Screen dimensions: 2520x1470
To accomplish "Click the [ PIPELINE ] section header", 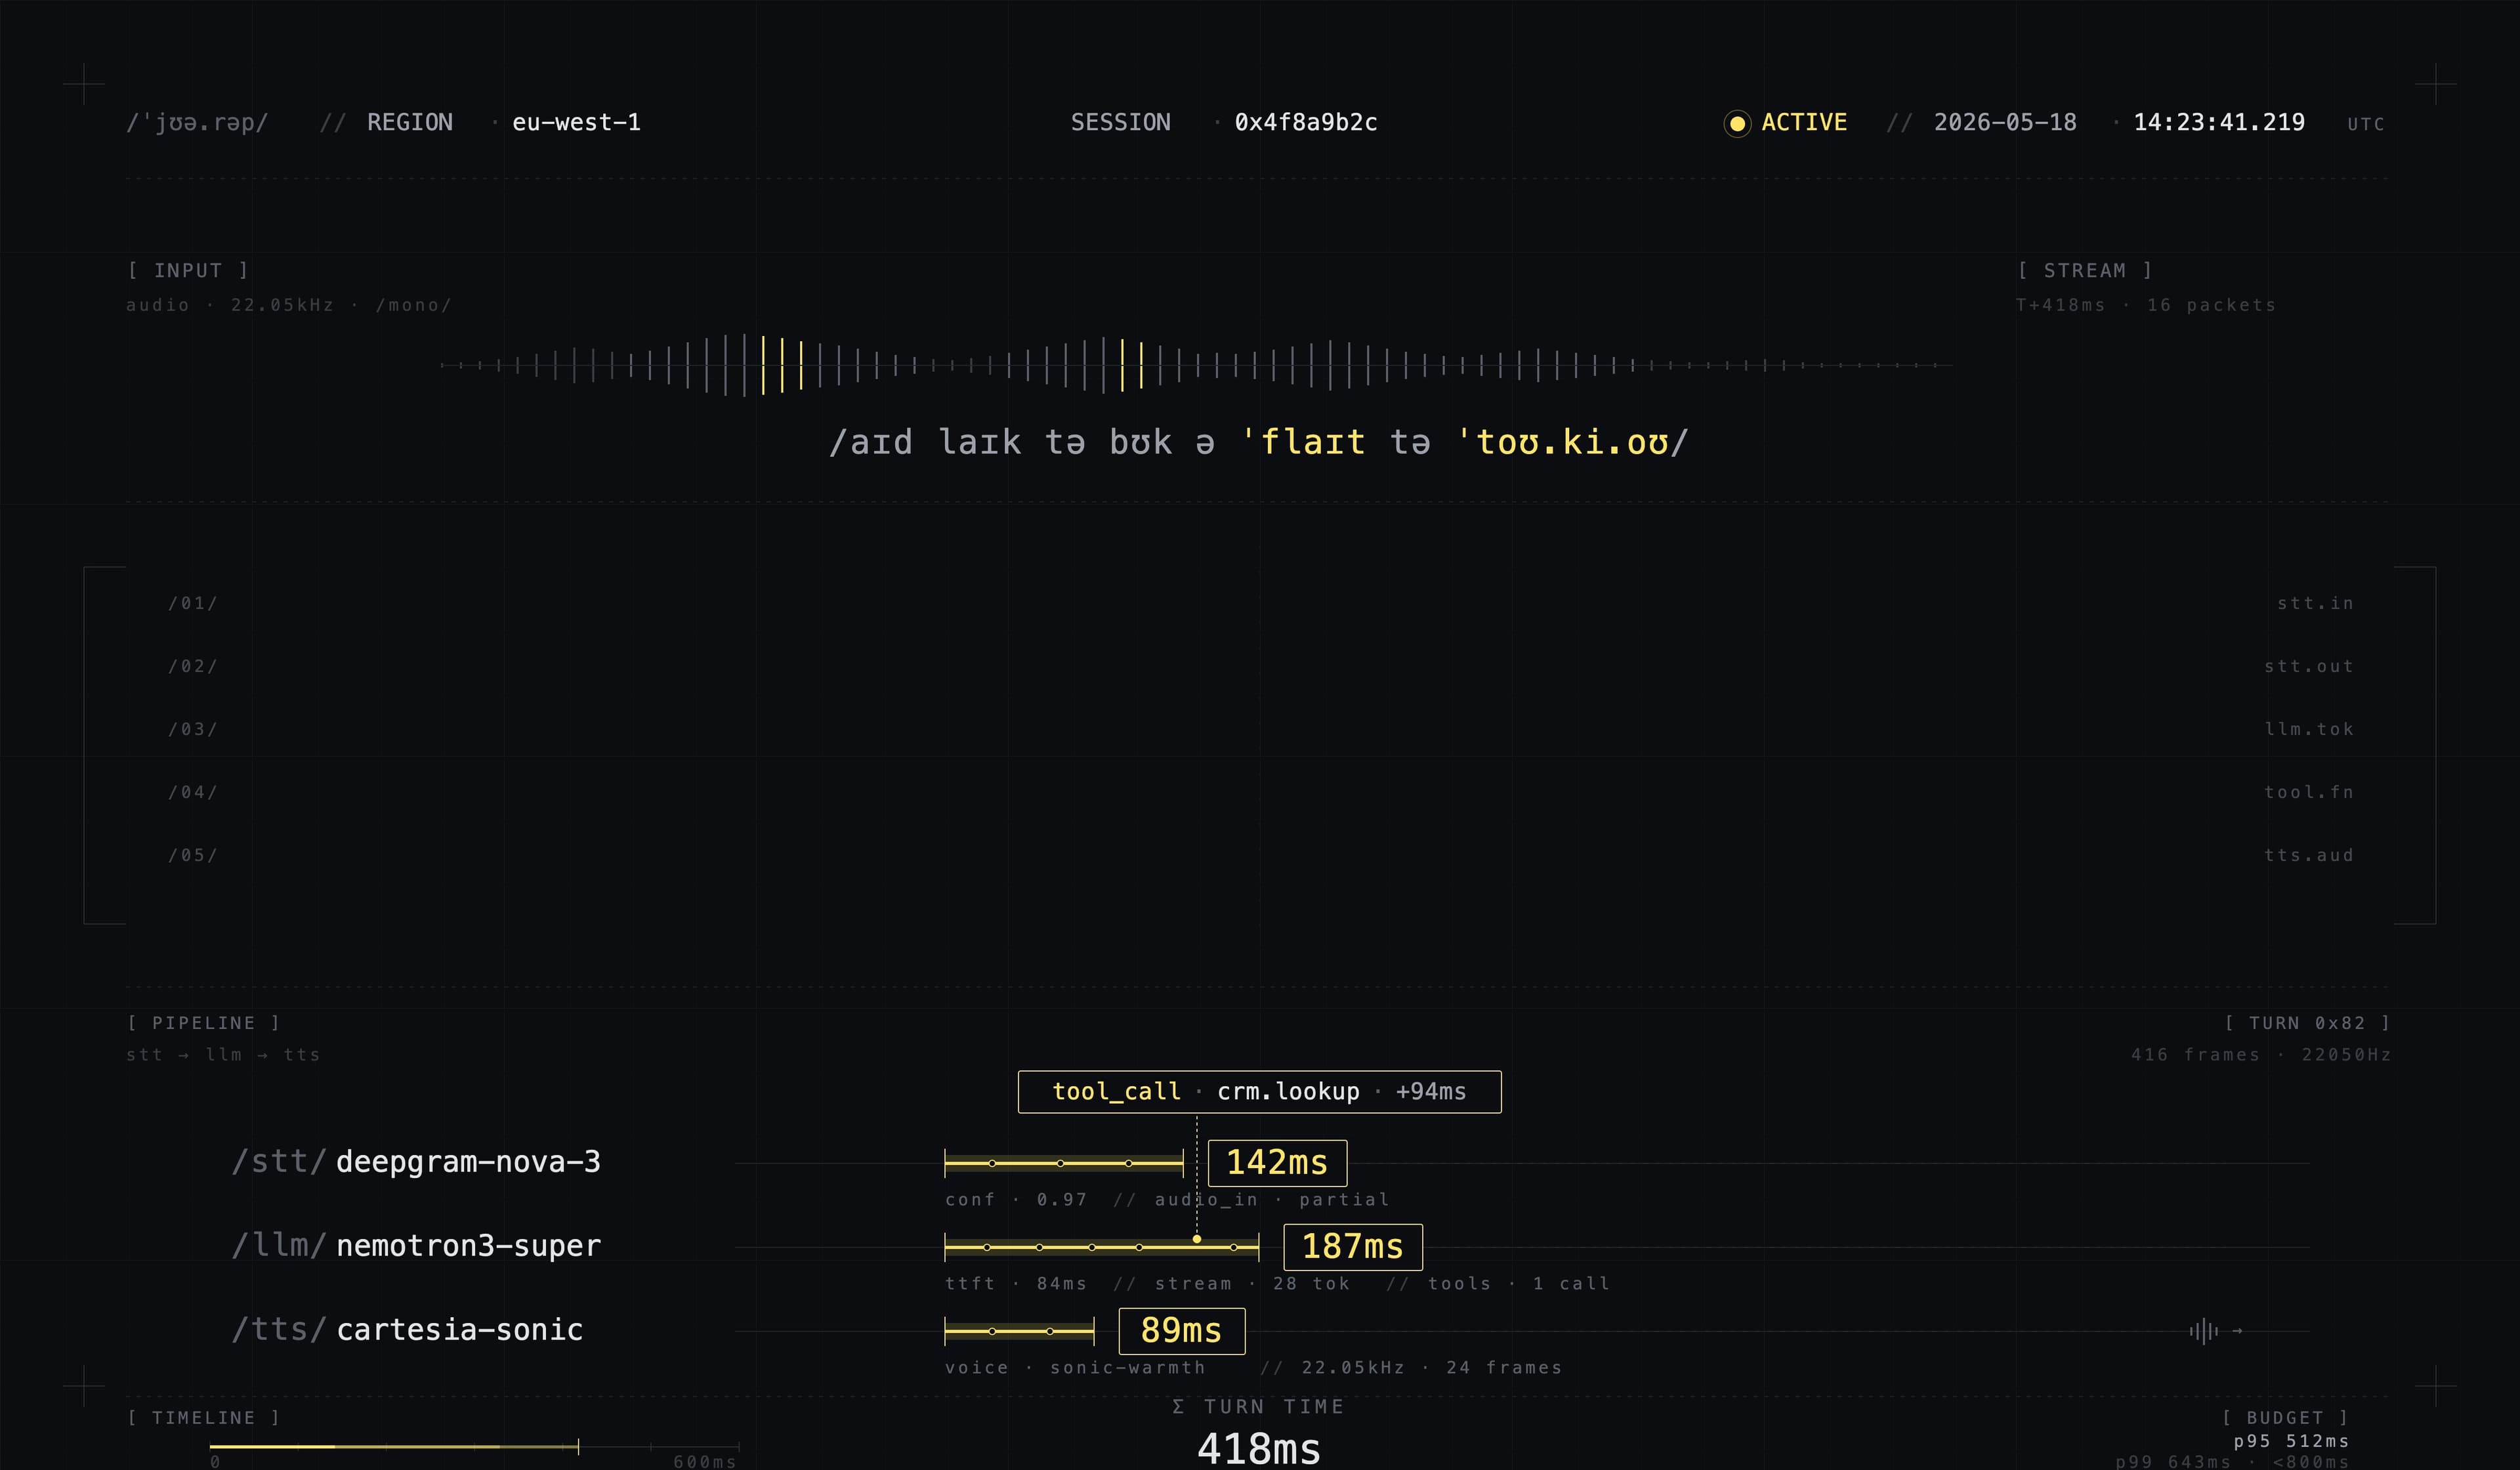I will click(204, 1023).
